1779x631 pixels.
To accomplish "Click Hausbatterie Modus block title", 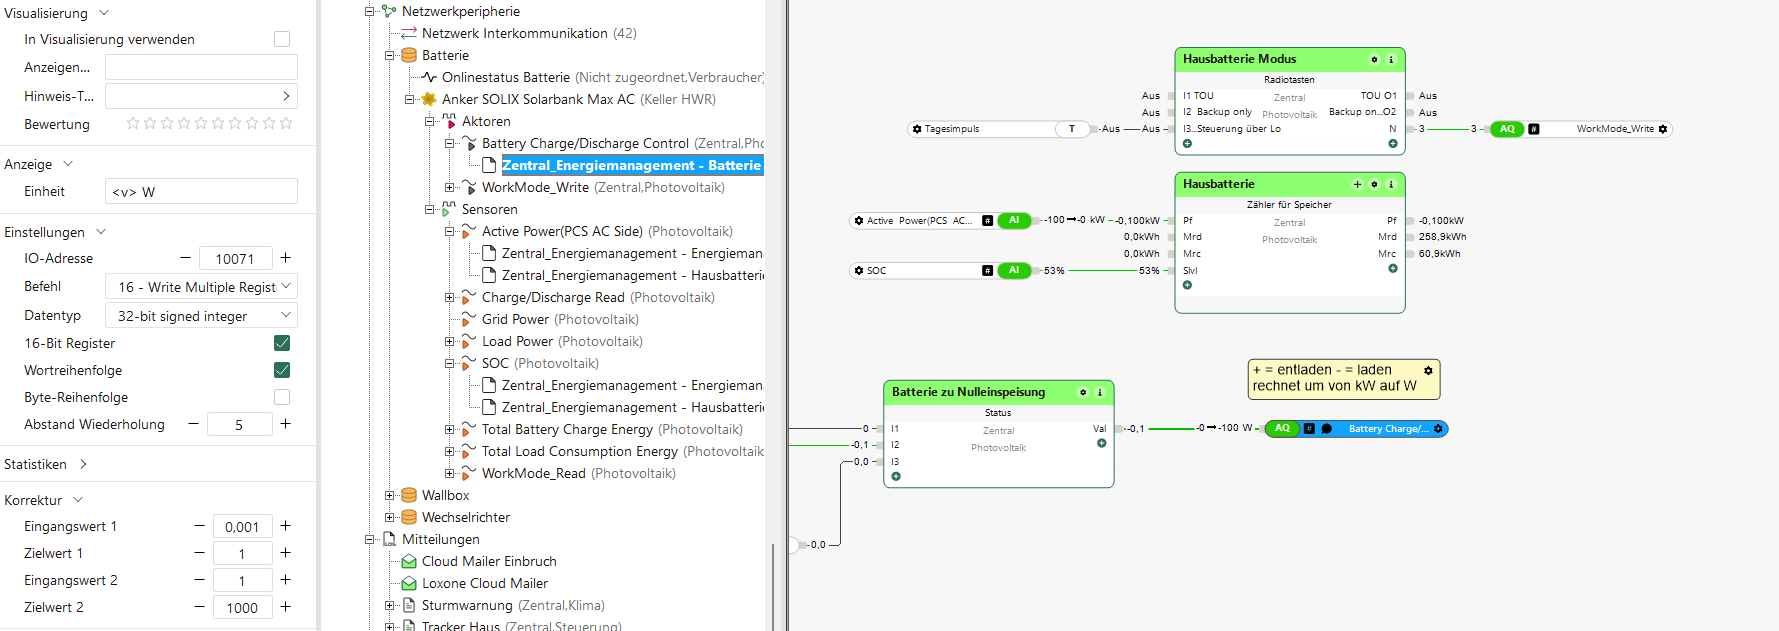I will [x=1239, y=59].
